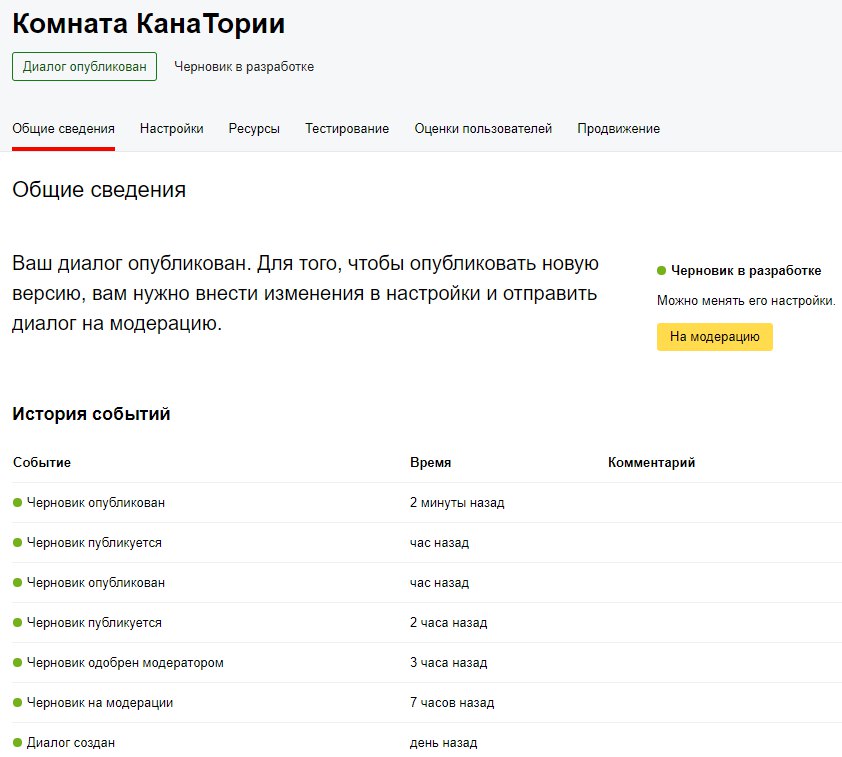Click green dot beside 'Черновик одобрен модератором'
Viewport: 842px width, 757px height.
tap(17, 663)
